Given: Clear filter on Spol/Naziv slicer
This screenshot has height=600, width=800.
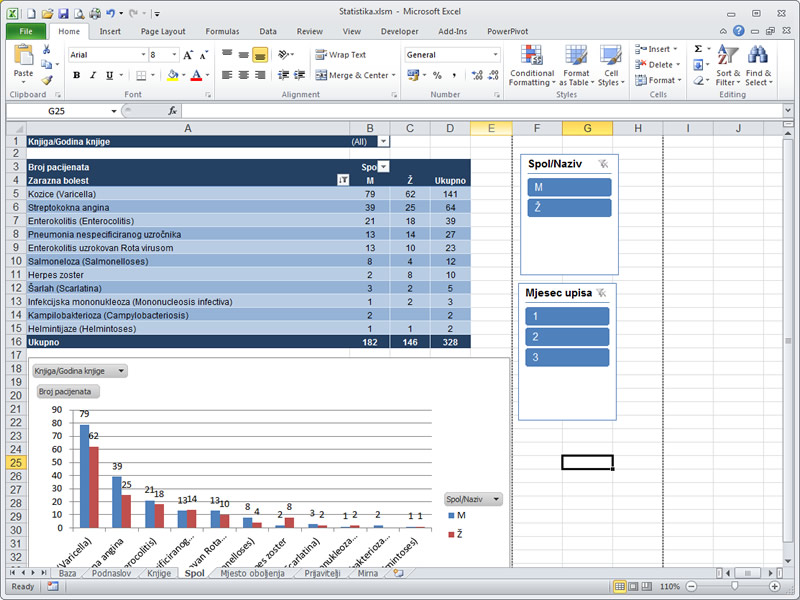Looking at the screenshot, I should [603, 164].
